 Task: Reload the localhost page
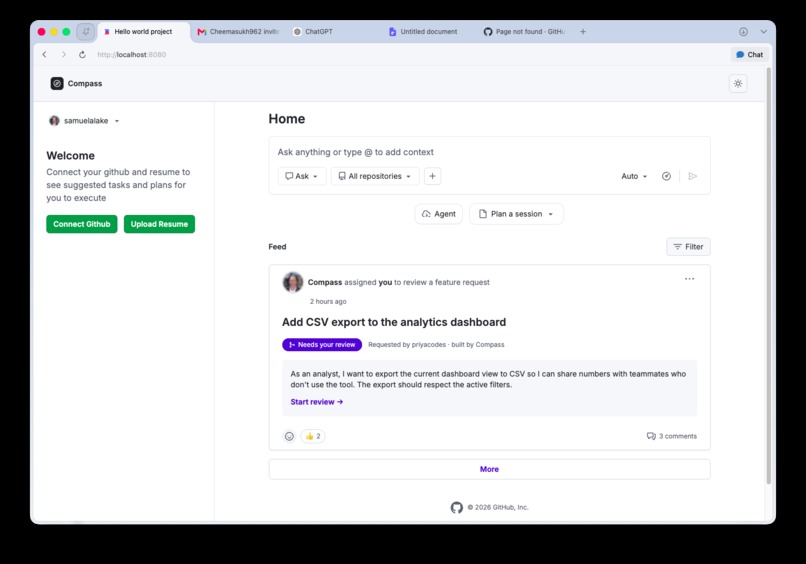click(x=82, y=54)
